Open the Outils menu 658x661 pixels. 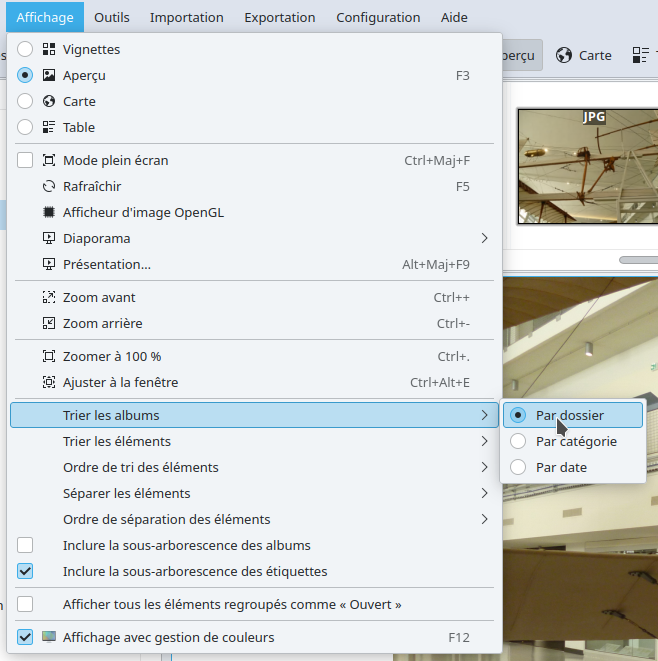(111, 17)
